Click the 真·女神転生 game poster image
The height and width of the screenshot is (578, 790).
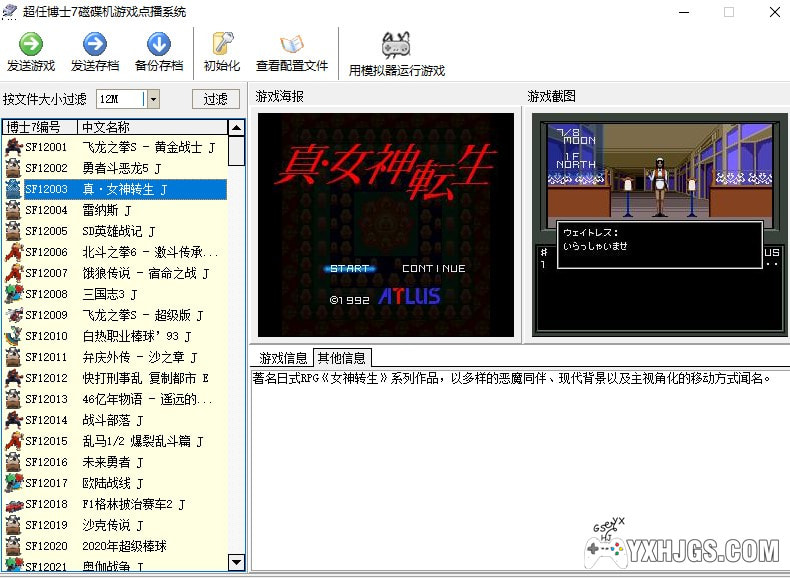pos(386,224)
